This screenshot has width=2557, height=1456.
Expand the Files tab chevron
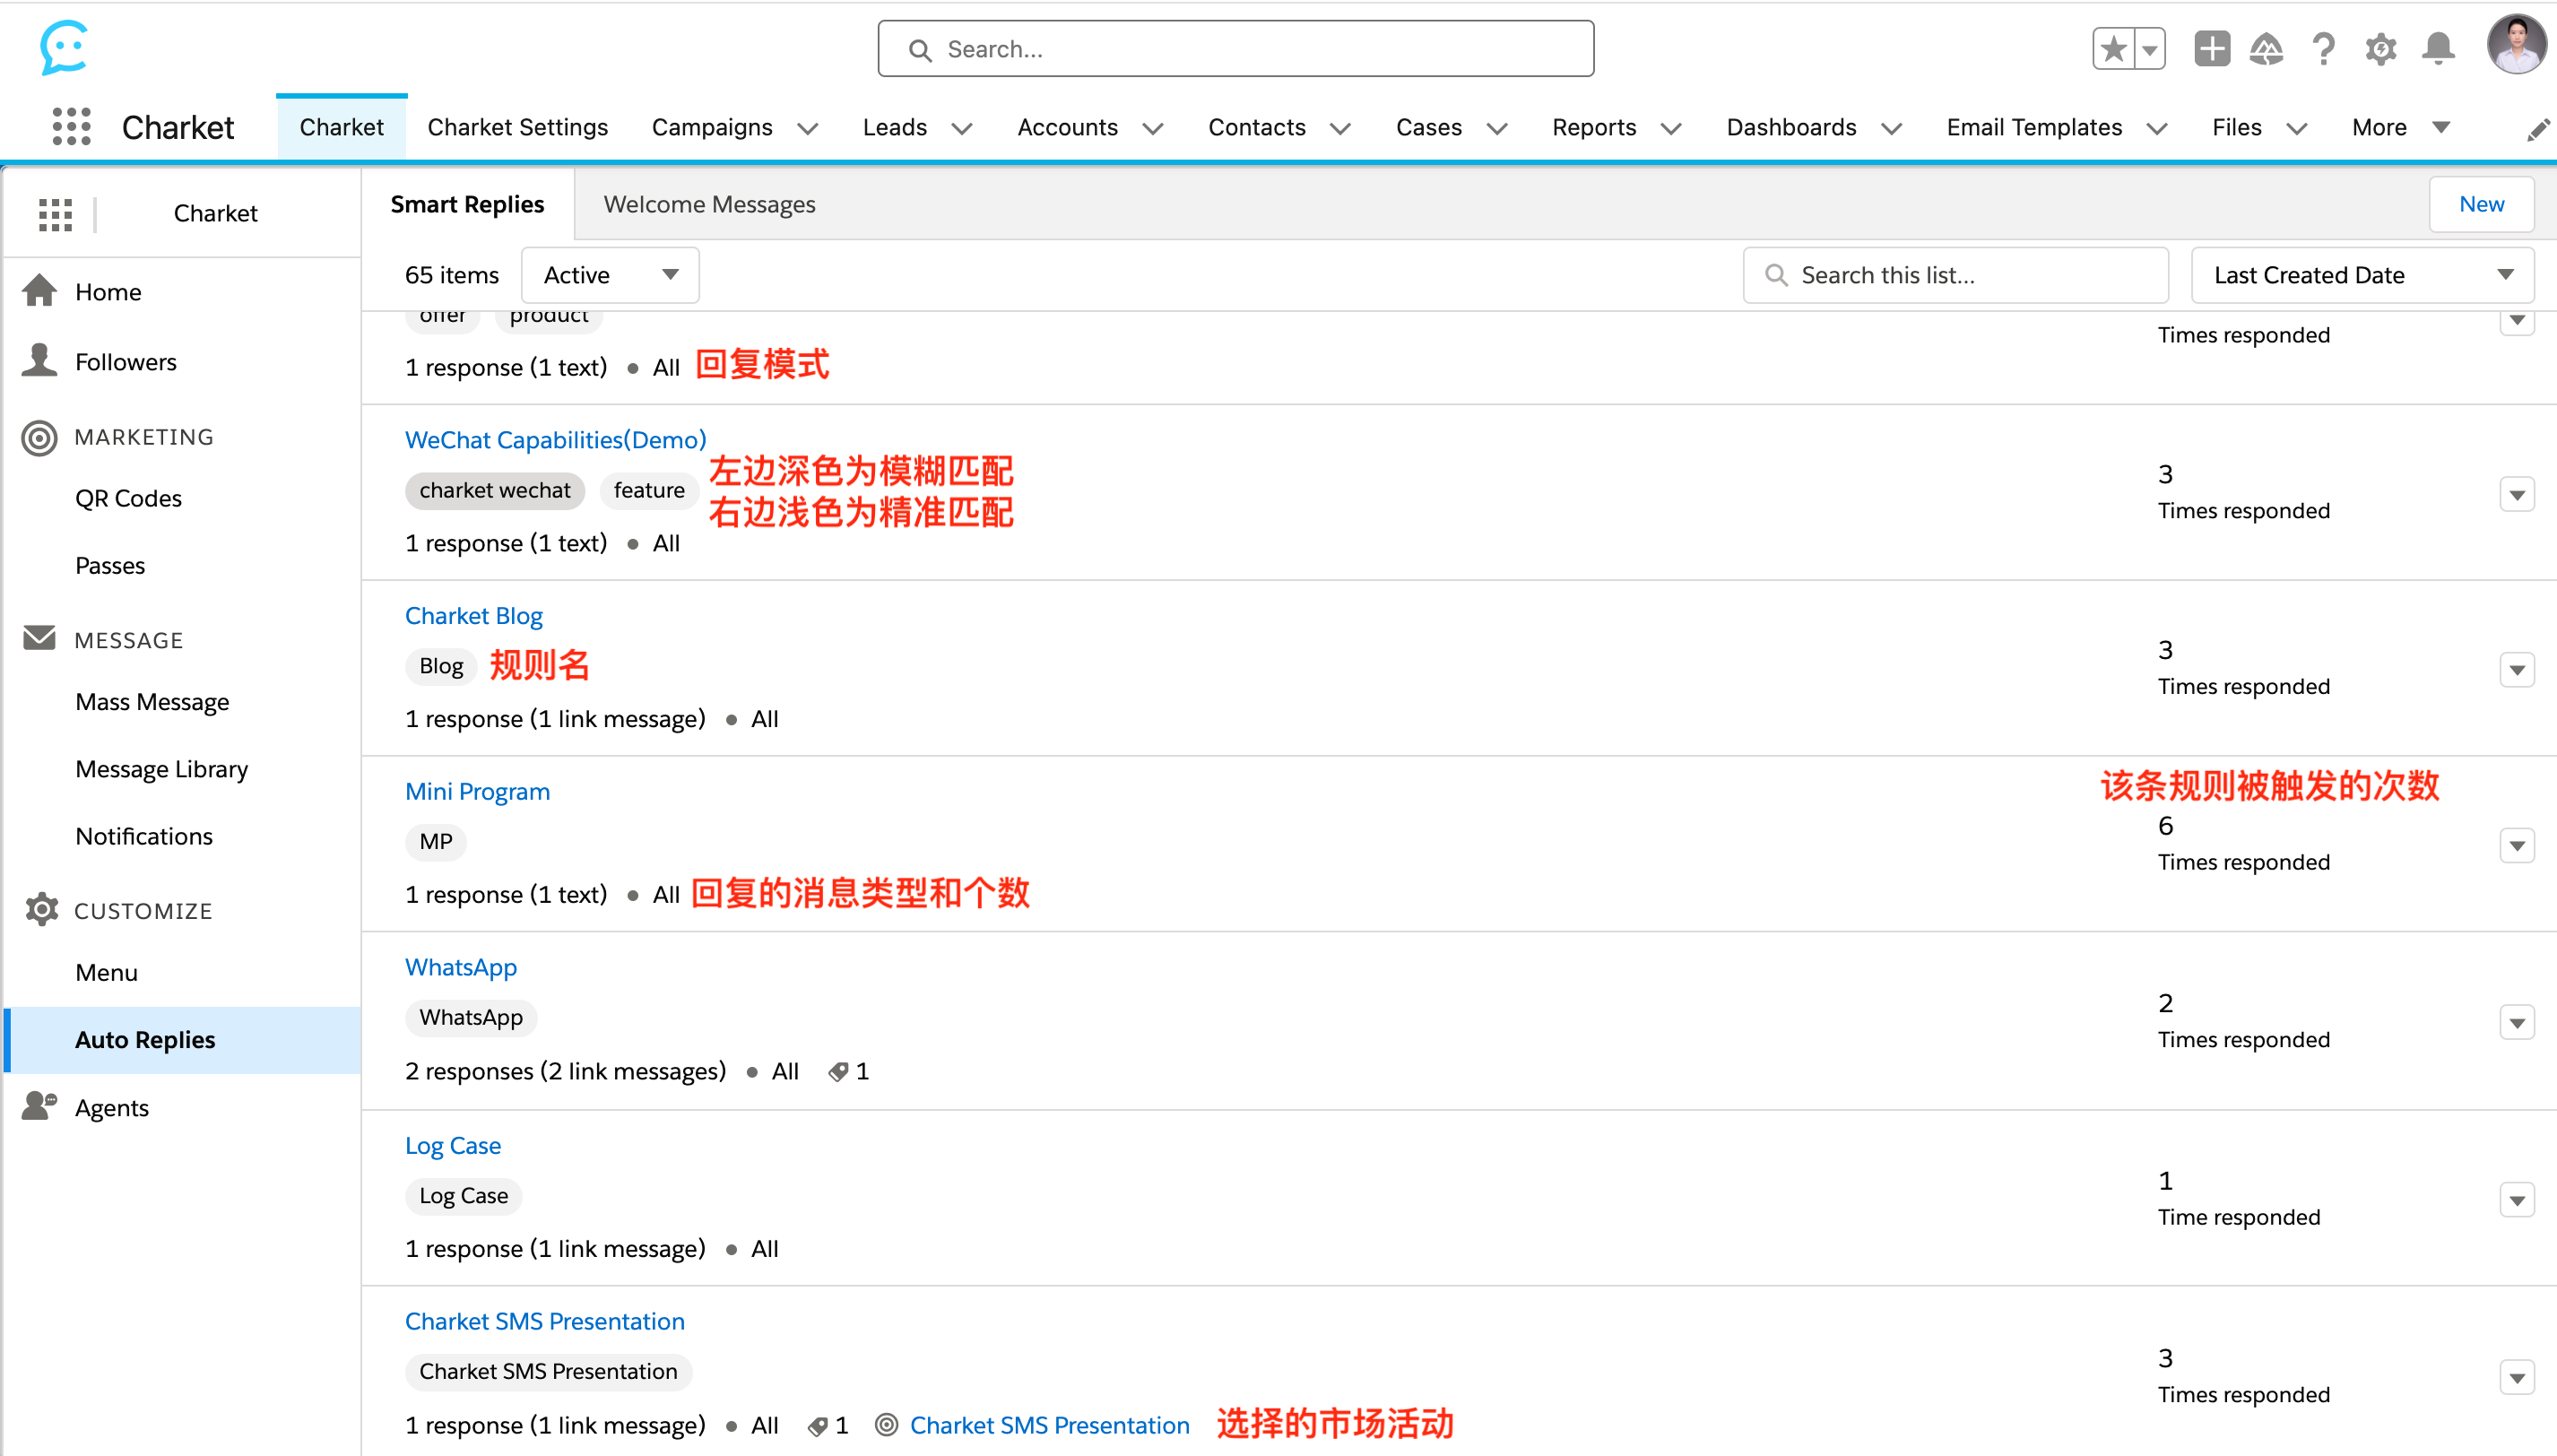pyautogui.click(x=2296, y=129)
